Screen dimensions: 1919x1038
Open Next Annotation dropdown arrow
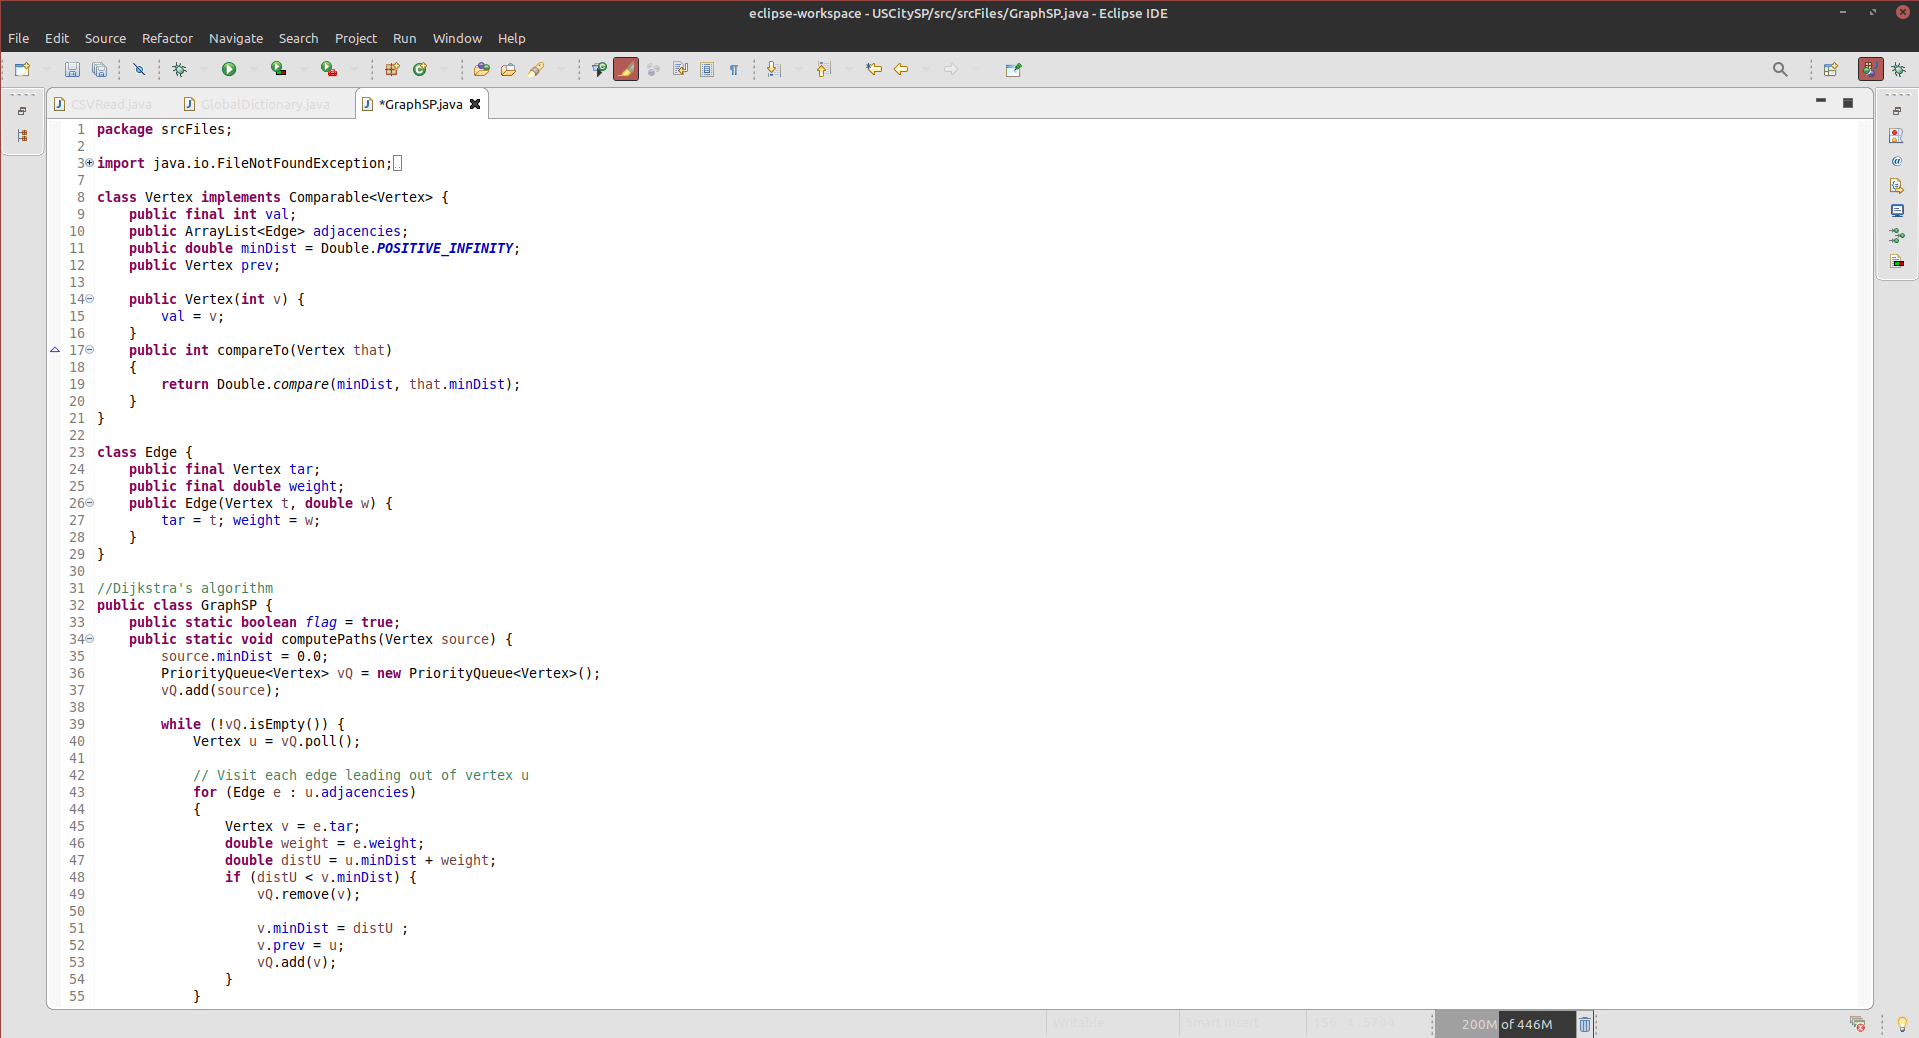point(797,69)
